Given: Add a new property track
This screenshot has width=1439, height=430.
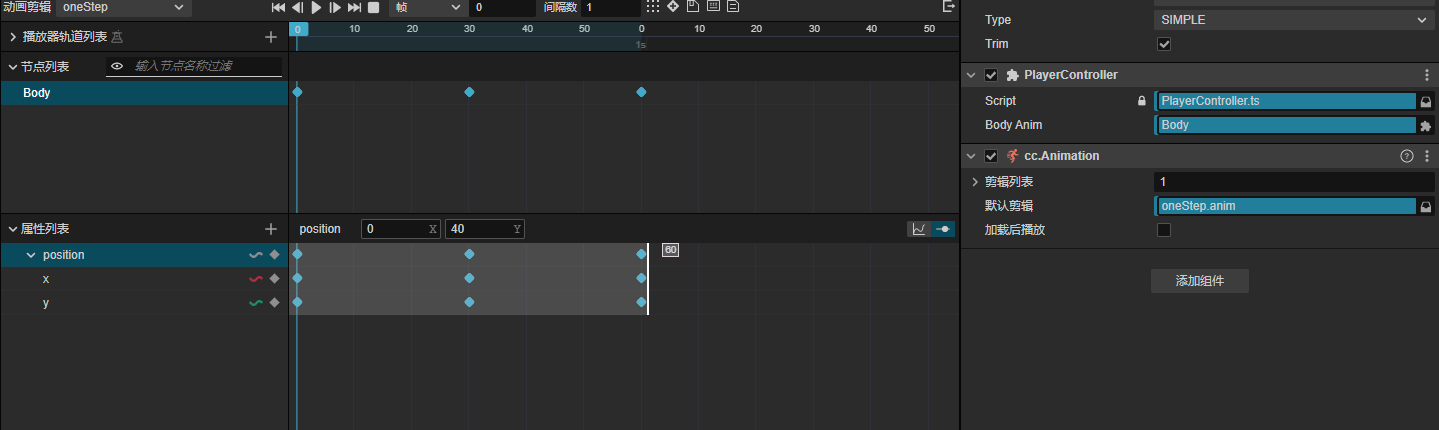Looking at the screenshot, I should tap(270, 229).
